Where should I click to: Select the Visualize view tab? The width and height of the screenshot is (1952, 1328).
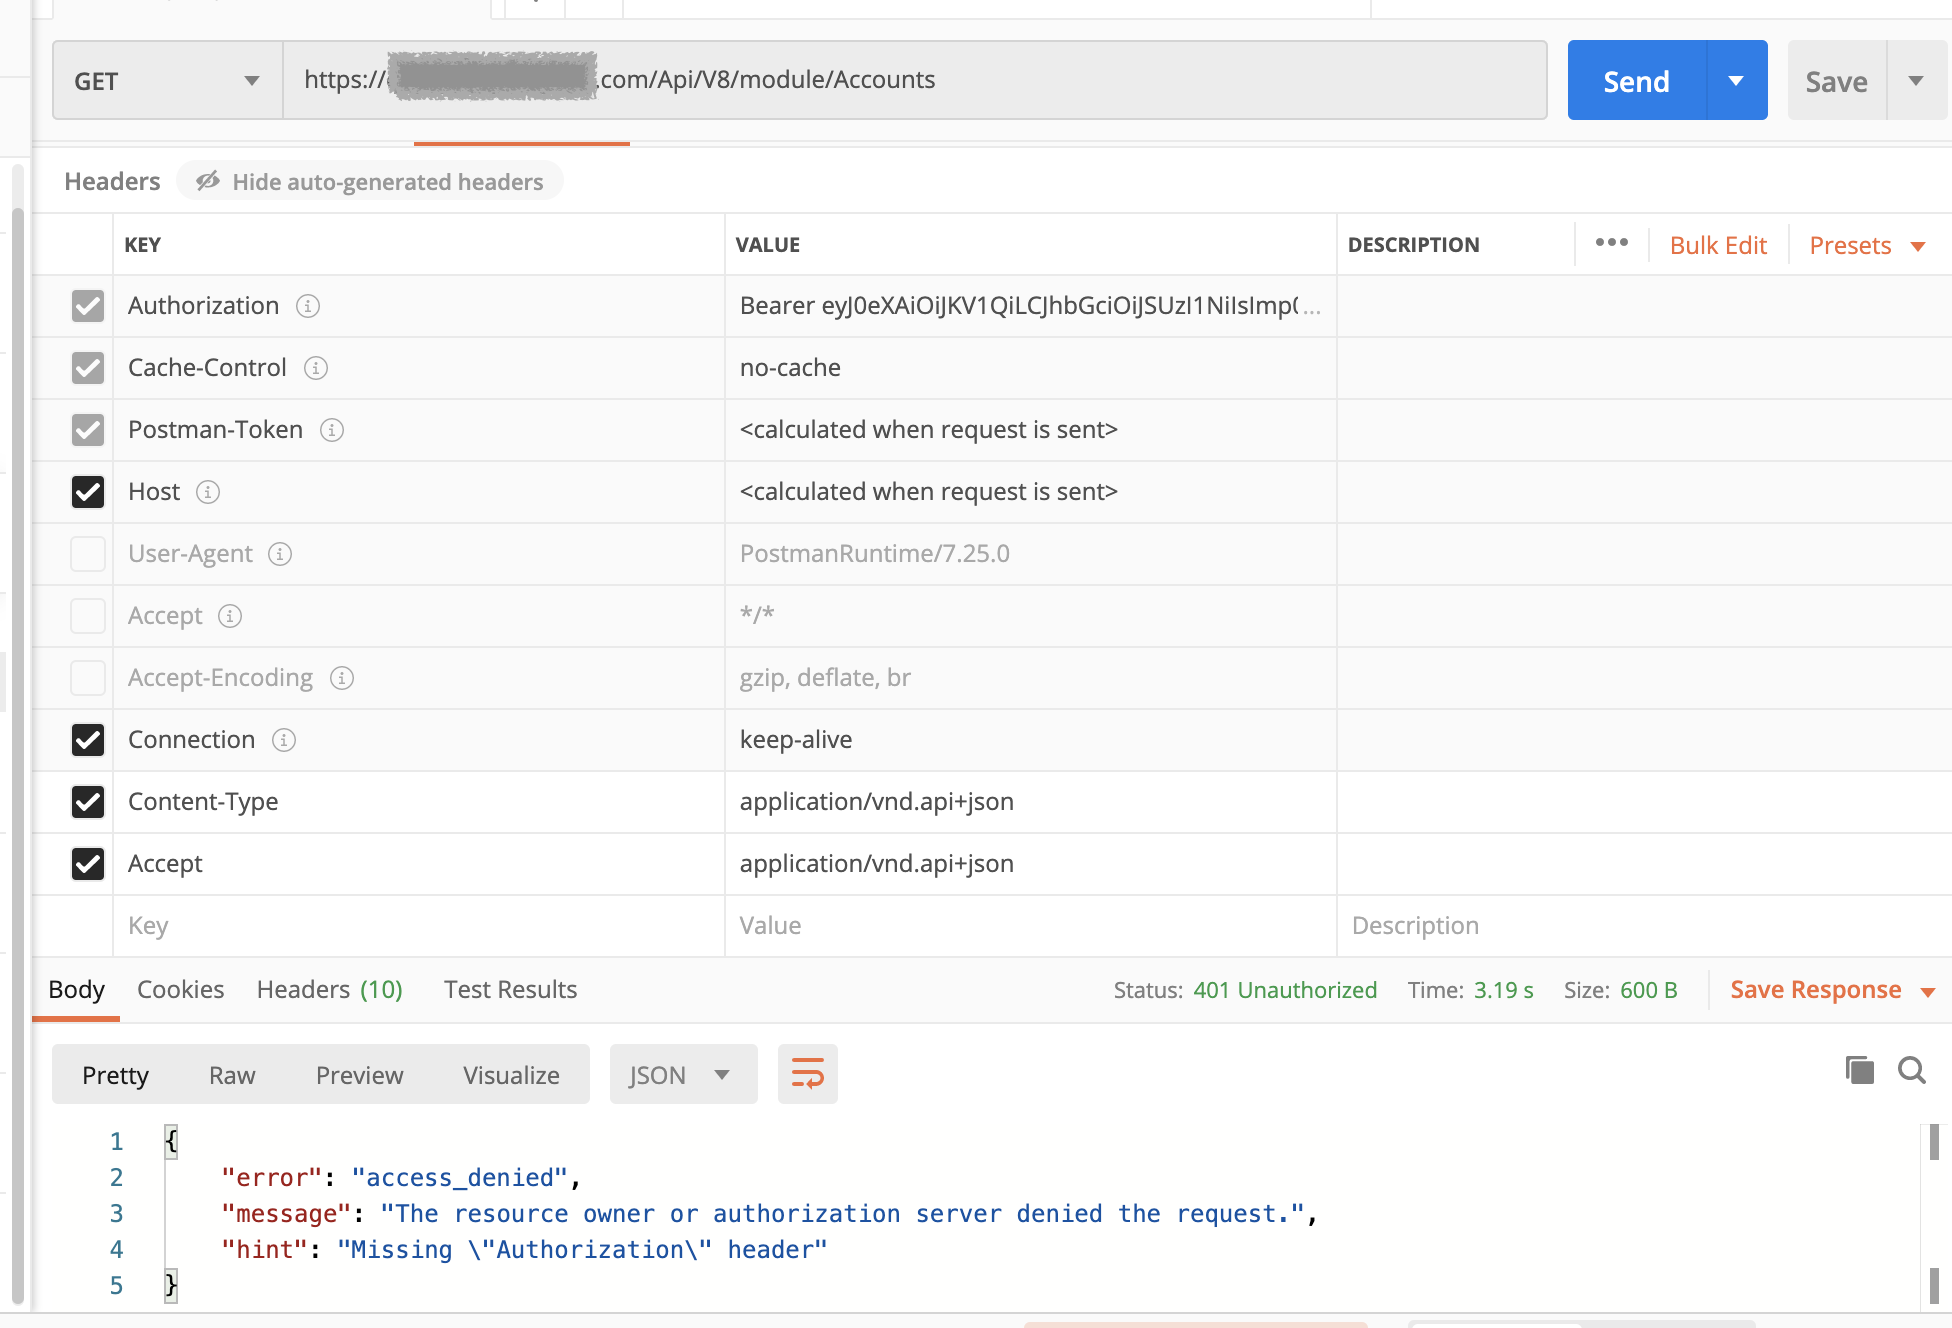click(511, 1075)
